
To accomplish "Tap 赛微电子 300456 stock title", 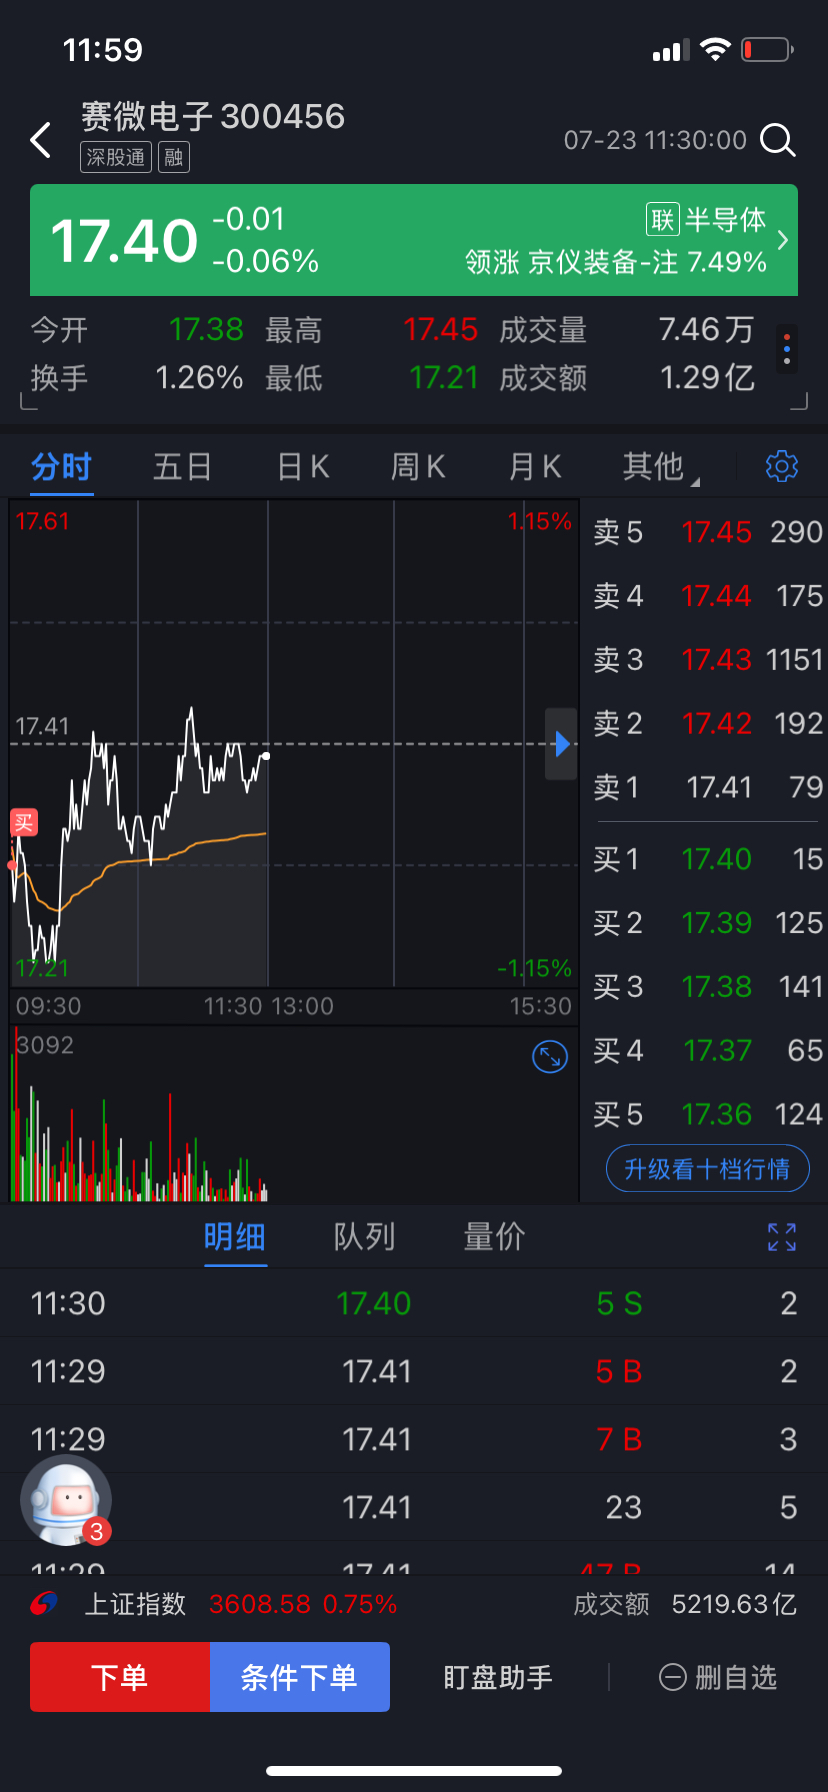I will (x=213, y=117).
